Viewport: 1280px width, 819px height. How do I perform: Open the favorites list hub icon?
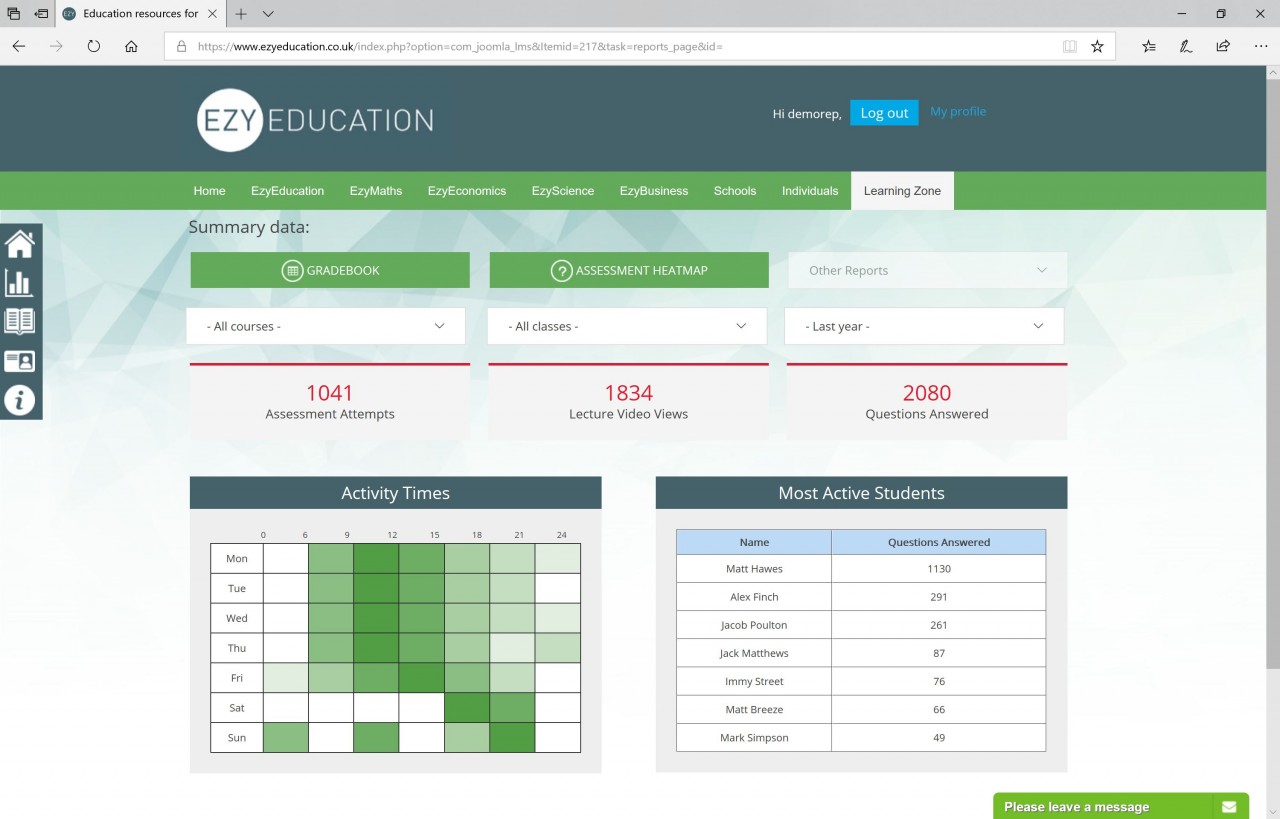[x=1149, y=46]
